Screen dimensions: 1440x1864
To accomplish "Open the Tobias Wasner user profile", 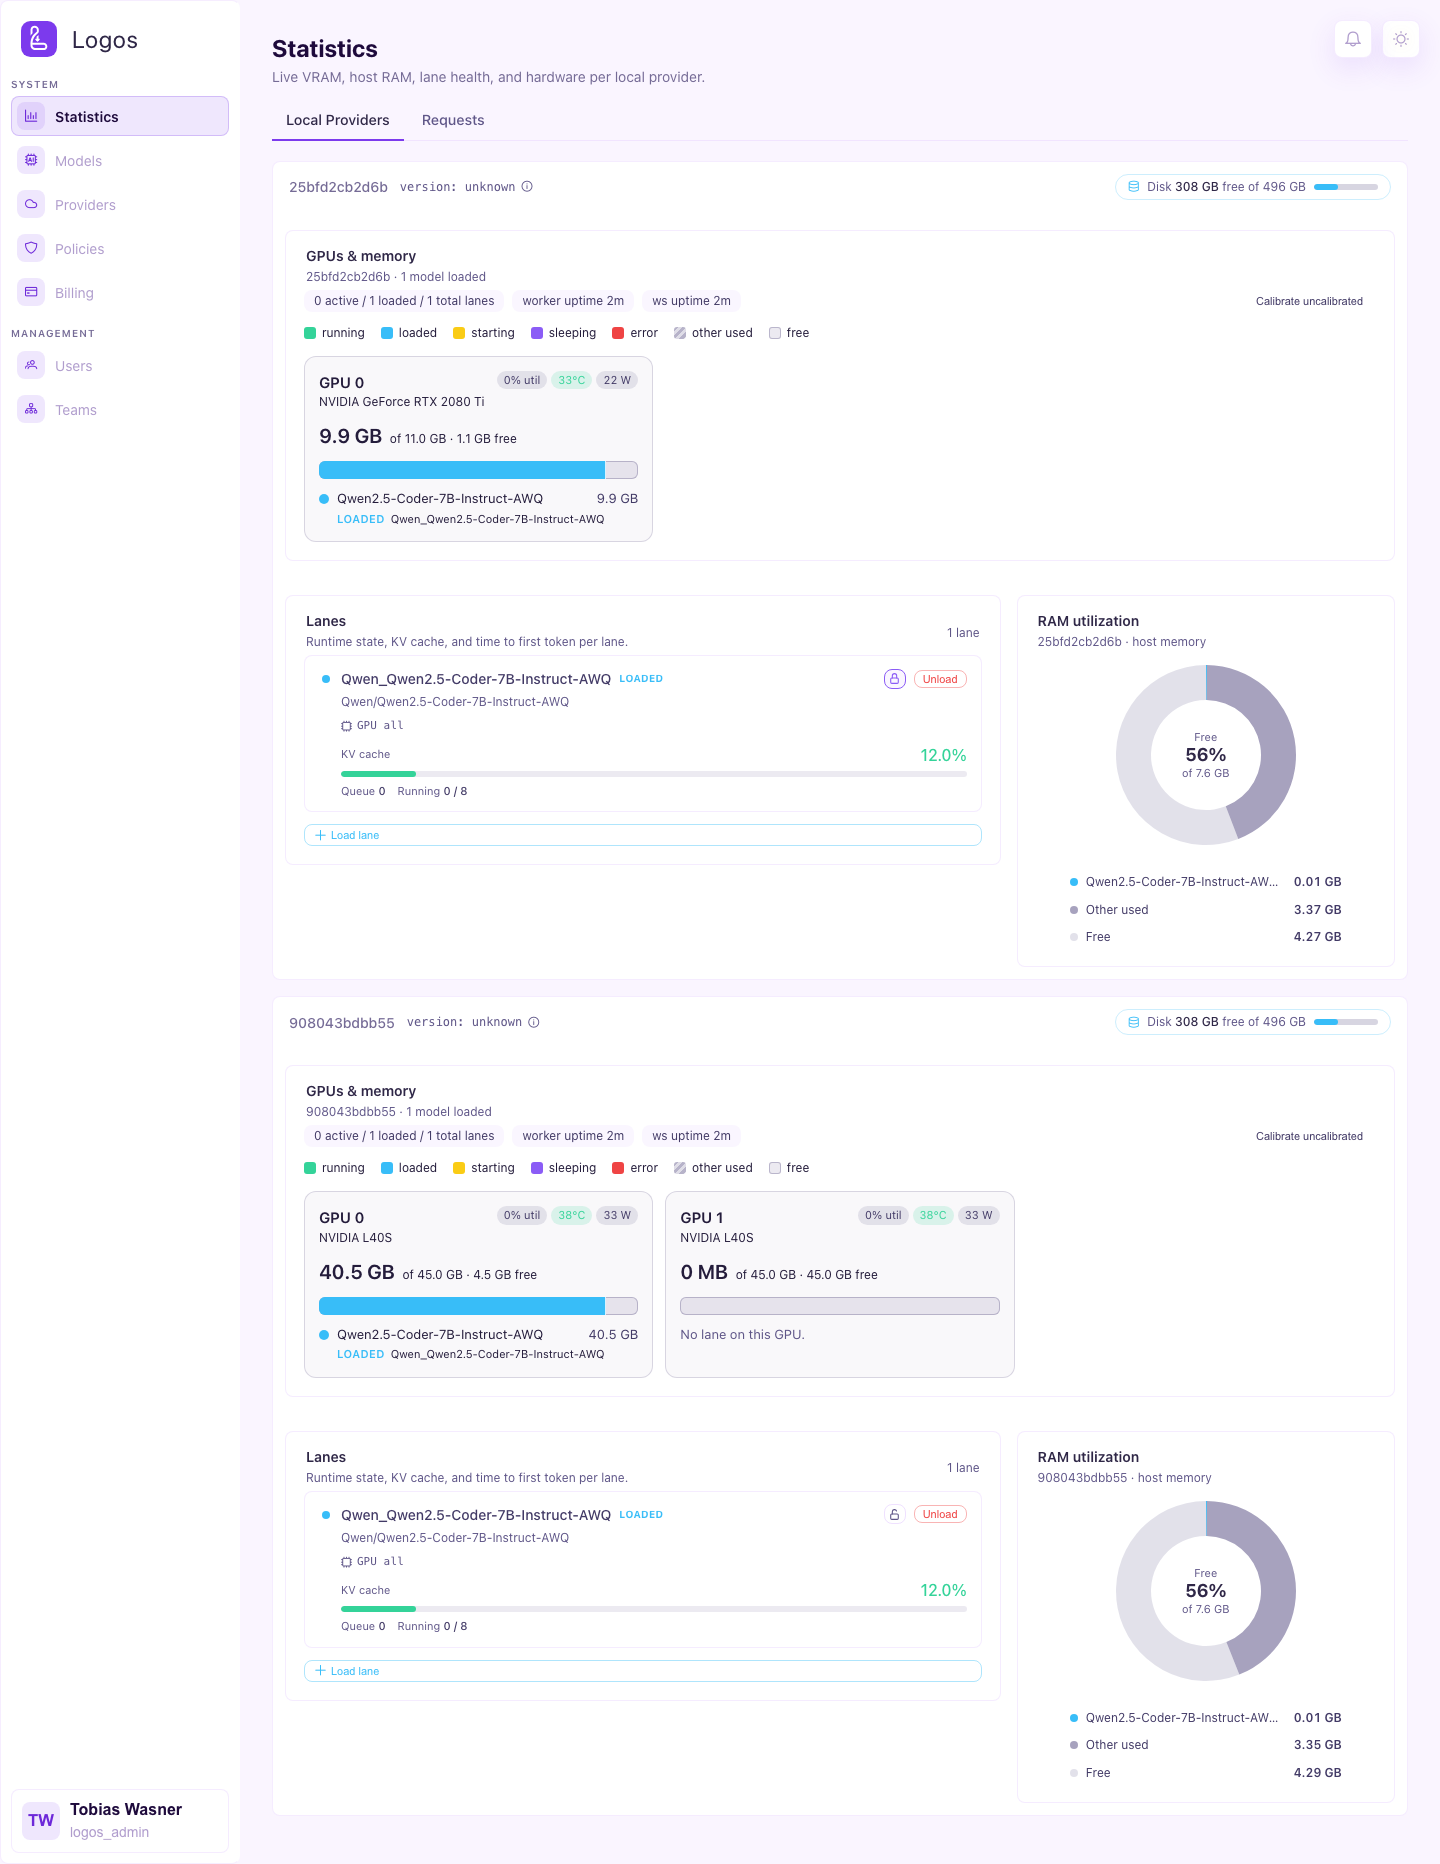I will click(x=120, y=1820).
